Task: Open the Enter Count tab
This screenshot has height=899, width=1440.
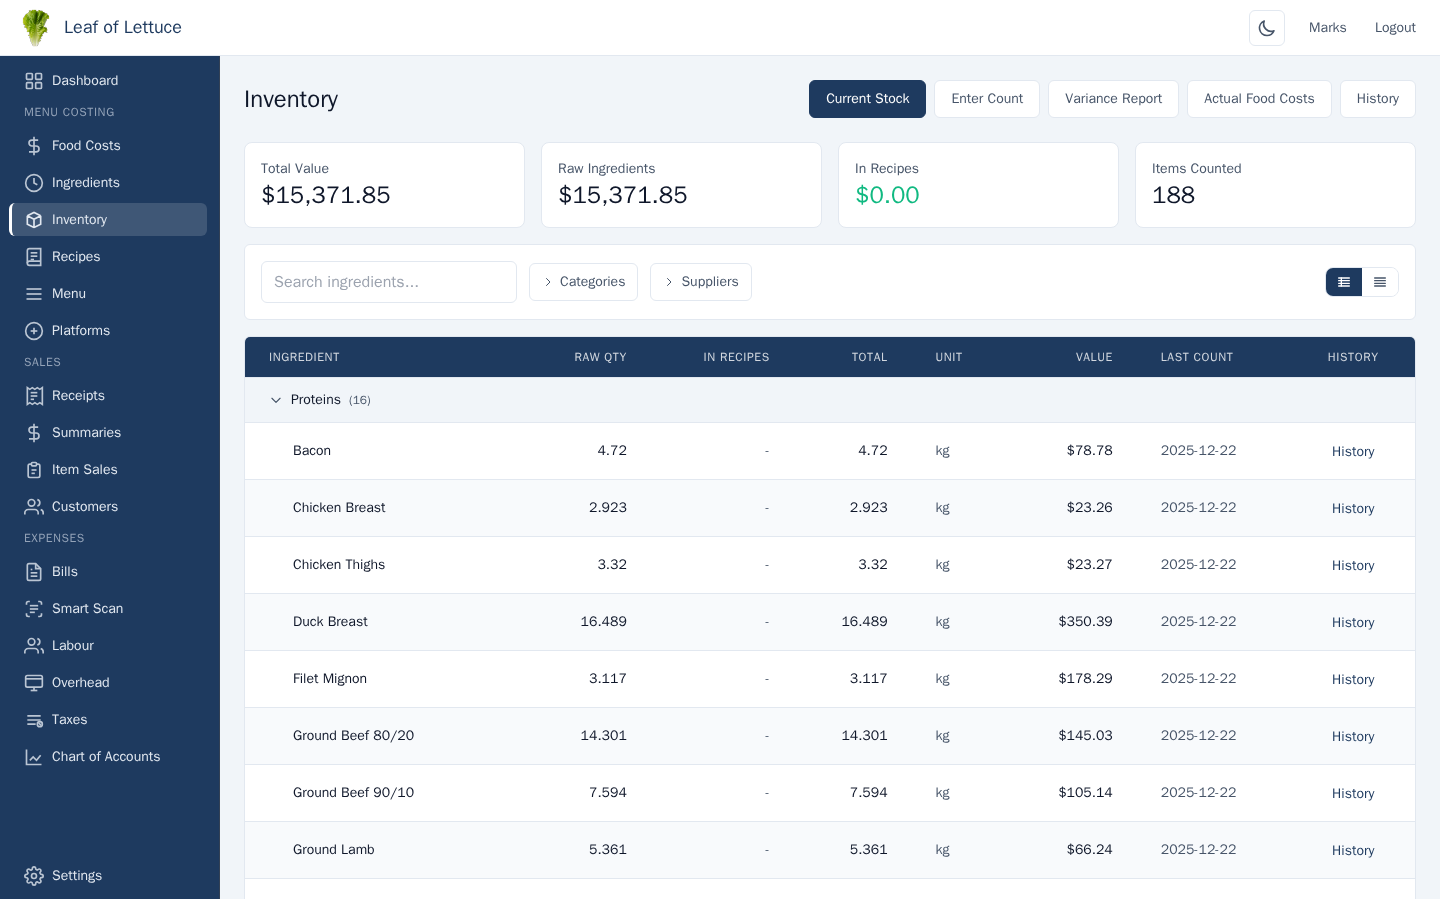Action: click(986, 99)
